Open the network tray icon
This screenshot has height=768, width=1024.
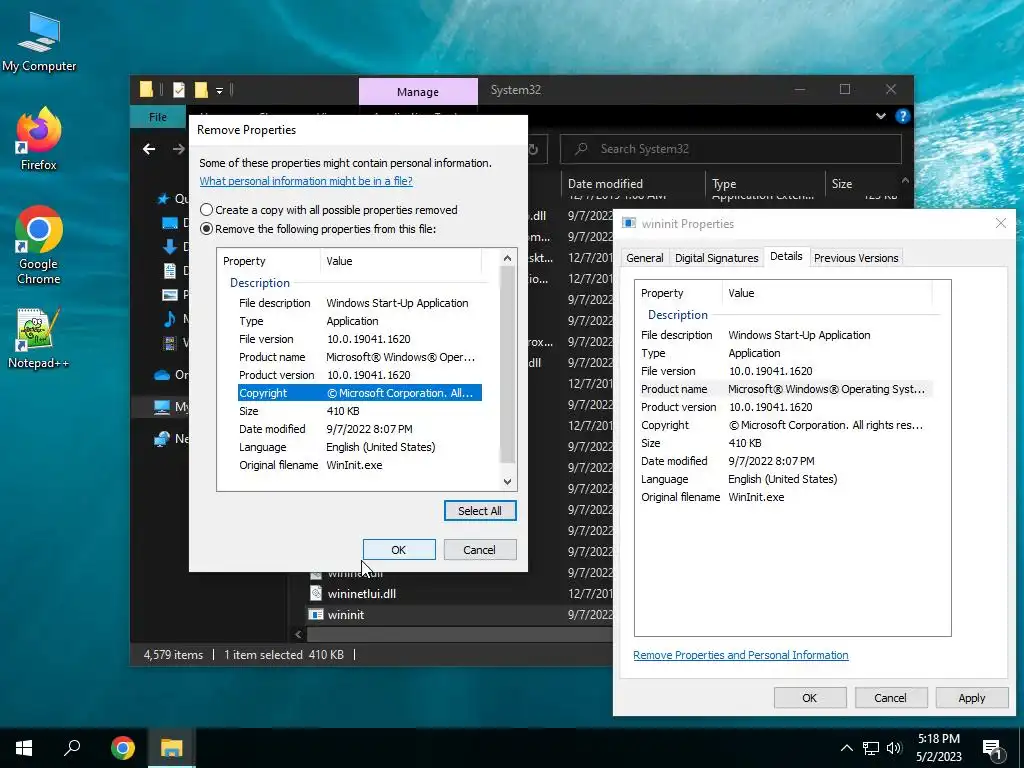pos(871,748)
